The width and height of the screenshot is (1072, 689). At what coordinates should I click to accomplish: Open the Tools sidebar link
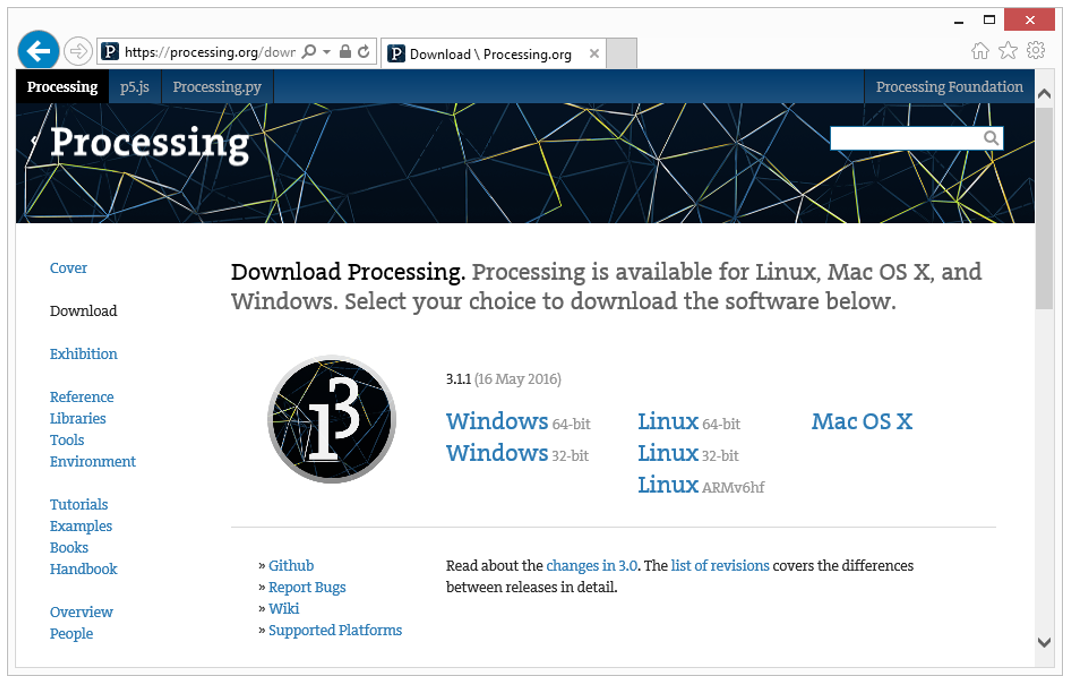click(67, 440)
